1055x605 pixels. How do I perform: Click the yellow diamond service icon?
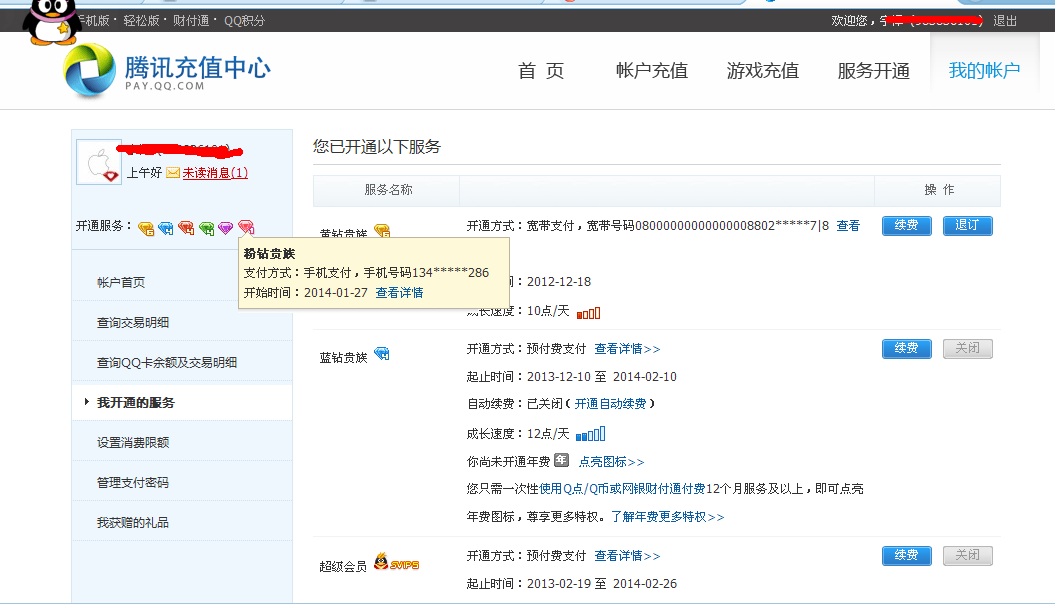coord(146,228)
